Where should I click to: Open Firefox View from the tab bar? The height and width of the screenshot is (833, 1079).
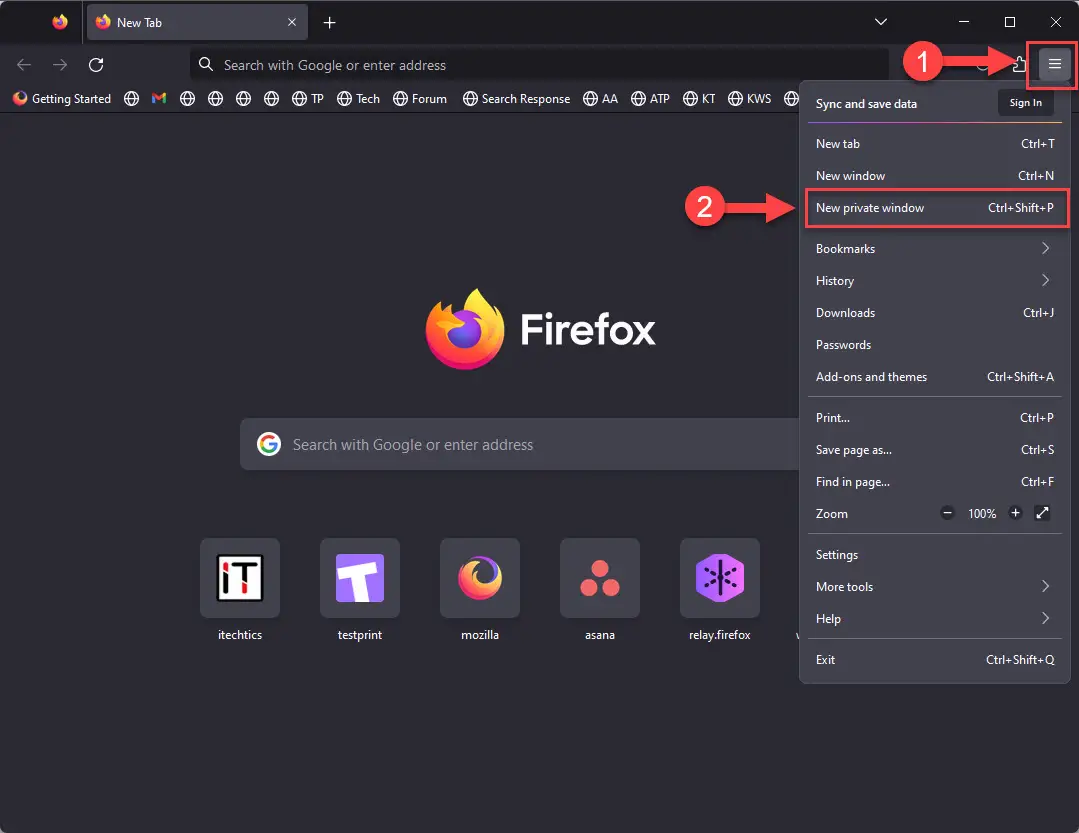coord(60,22)
